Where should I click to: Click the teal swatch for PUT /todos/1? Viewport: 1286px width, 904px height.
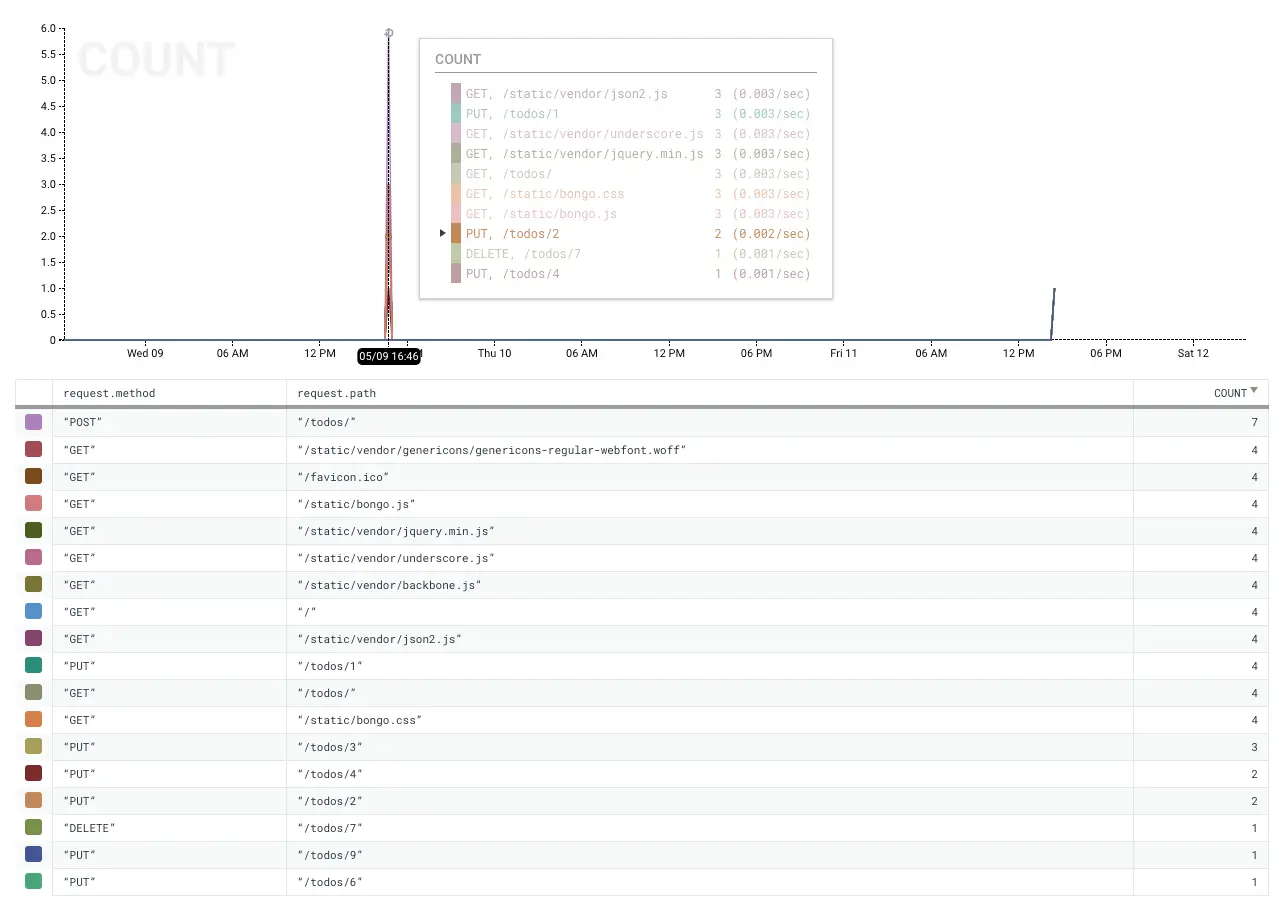[33, 665]
